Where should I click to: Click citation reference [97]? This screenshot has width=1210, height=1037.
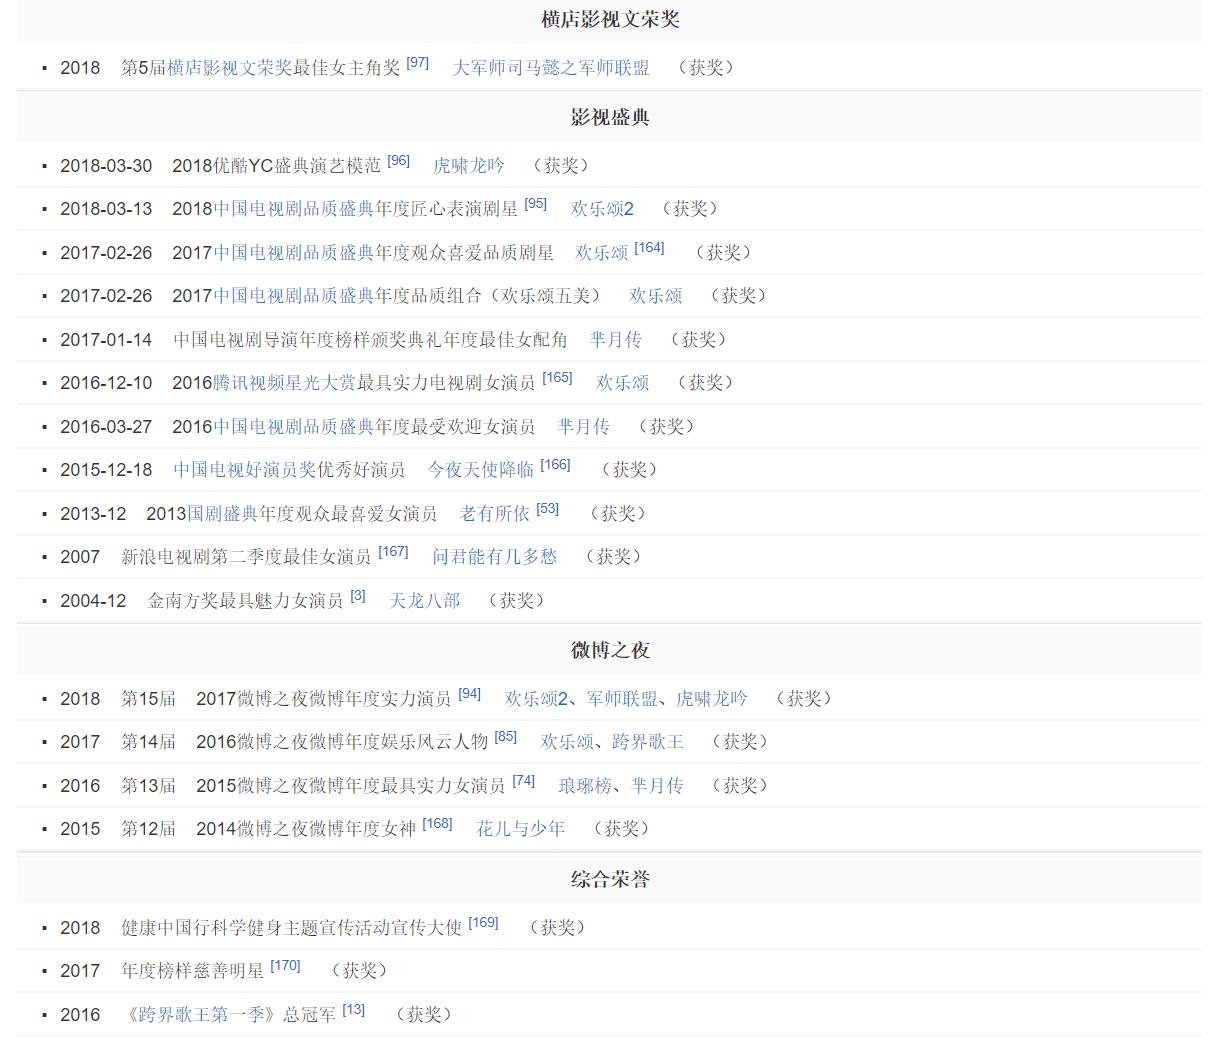point(417,63)
